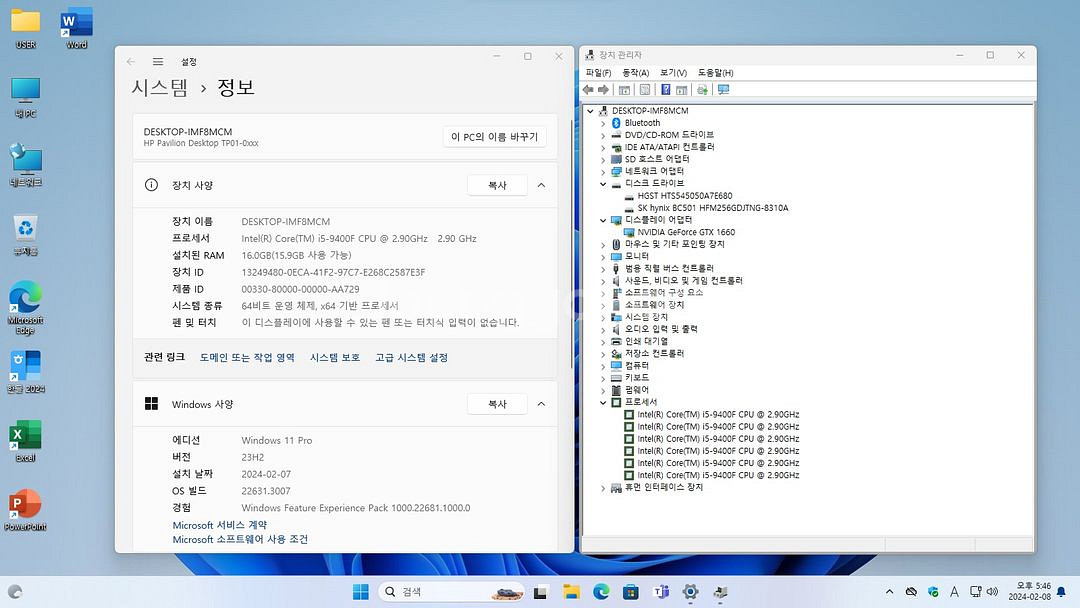Click the taskbar search box

tap(451, 591)
